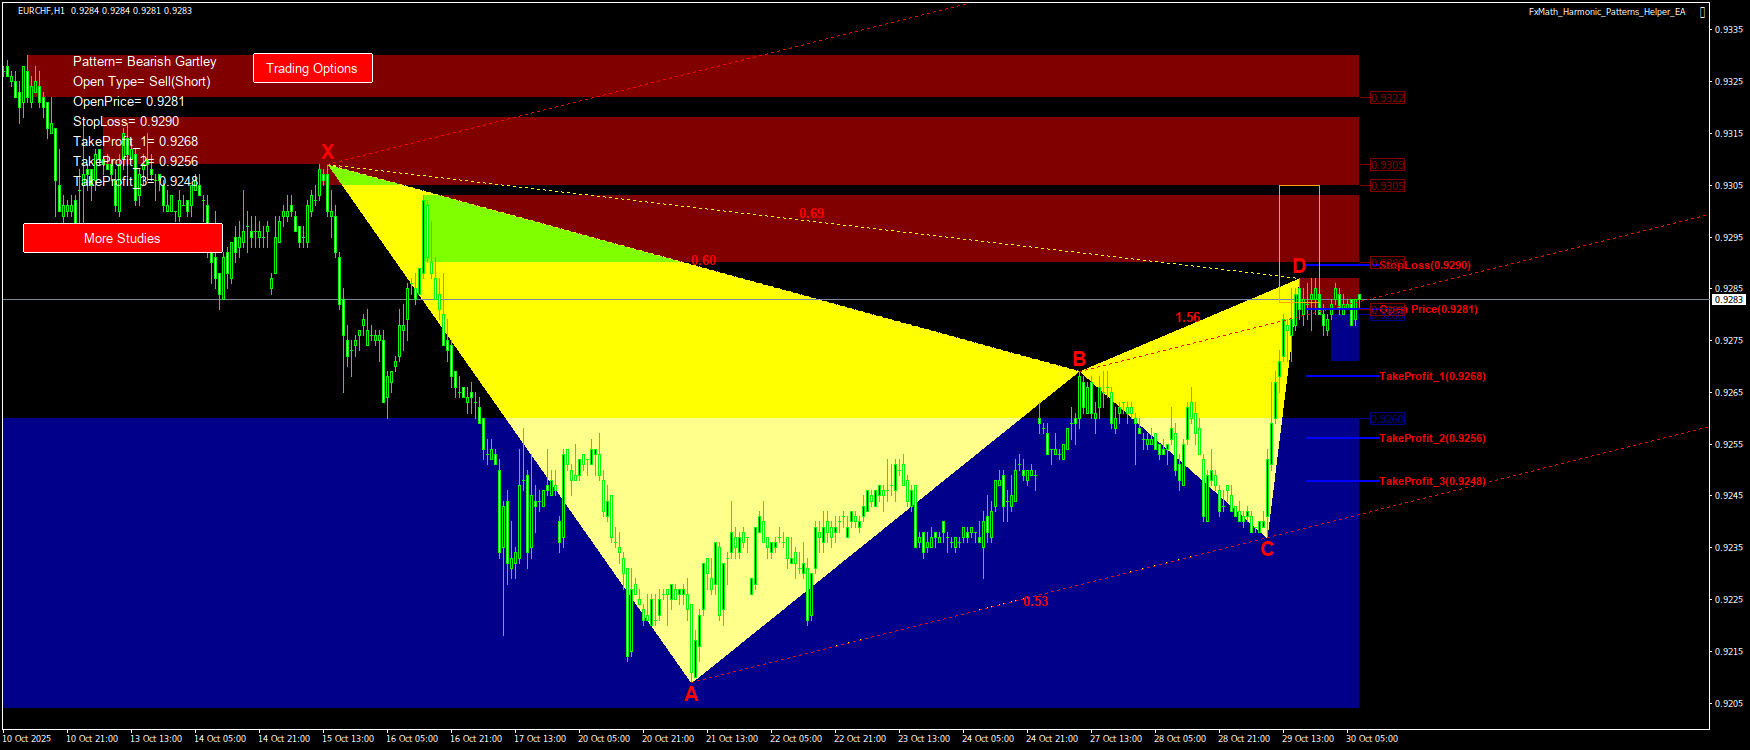Screen dimensions: 1750x750
Task: Open the More Studies panel
Action: point(122,238)
